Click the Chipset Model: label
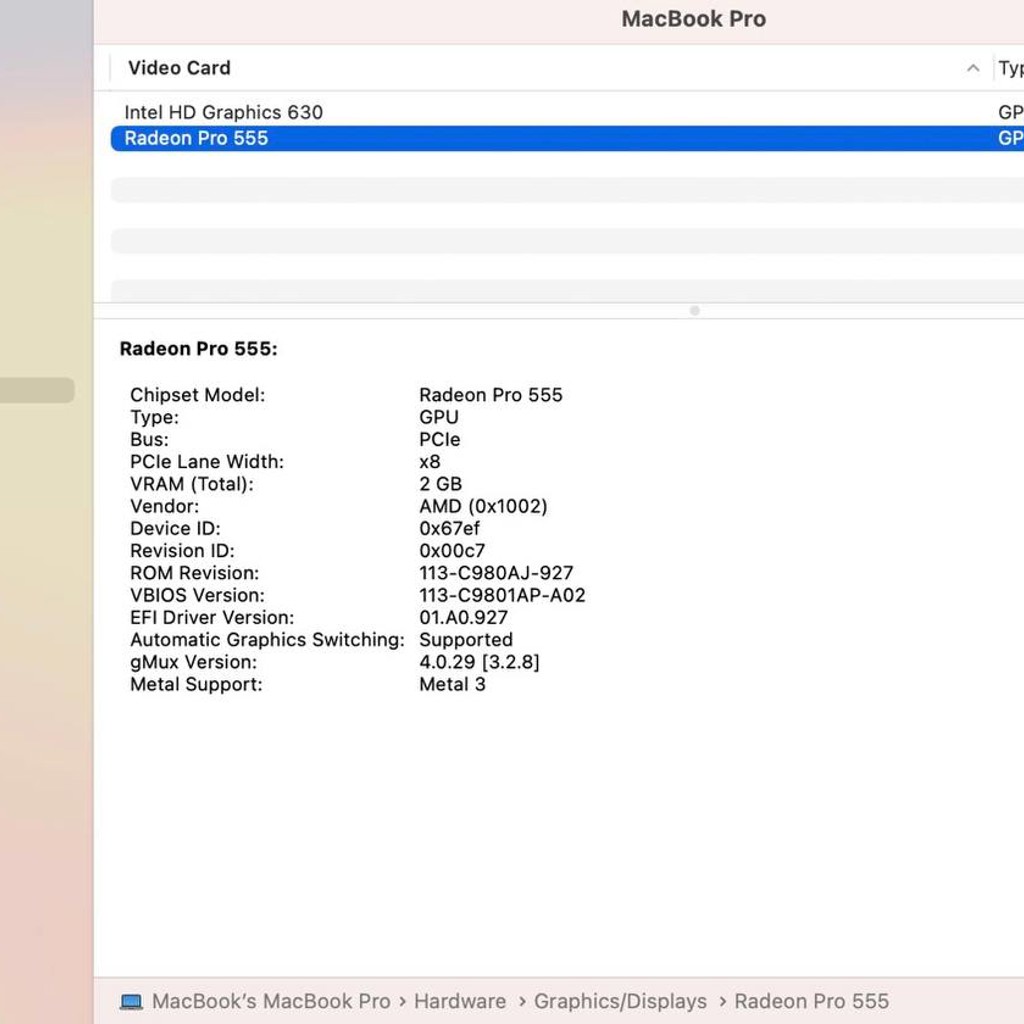The image size is (1024, 1024). point(197,395)
